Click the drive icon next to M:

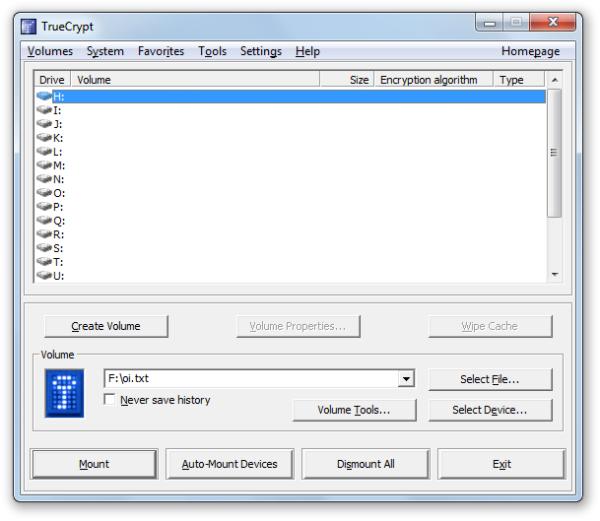(x=44, y=165)
